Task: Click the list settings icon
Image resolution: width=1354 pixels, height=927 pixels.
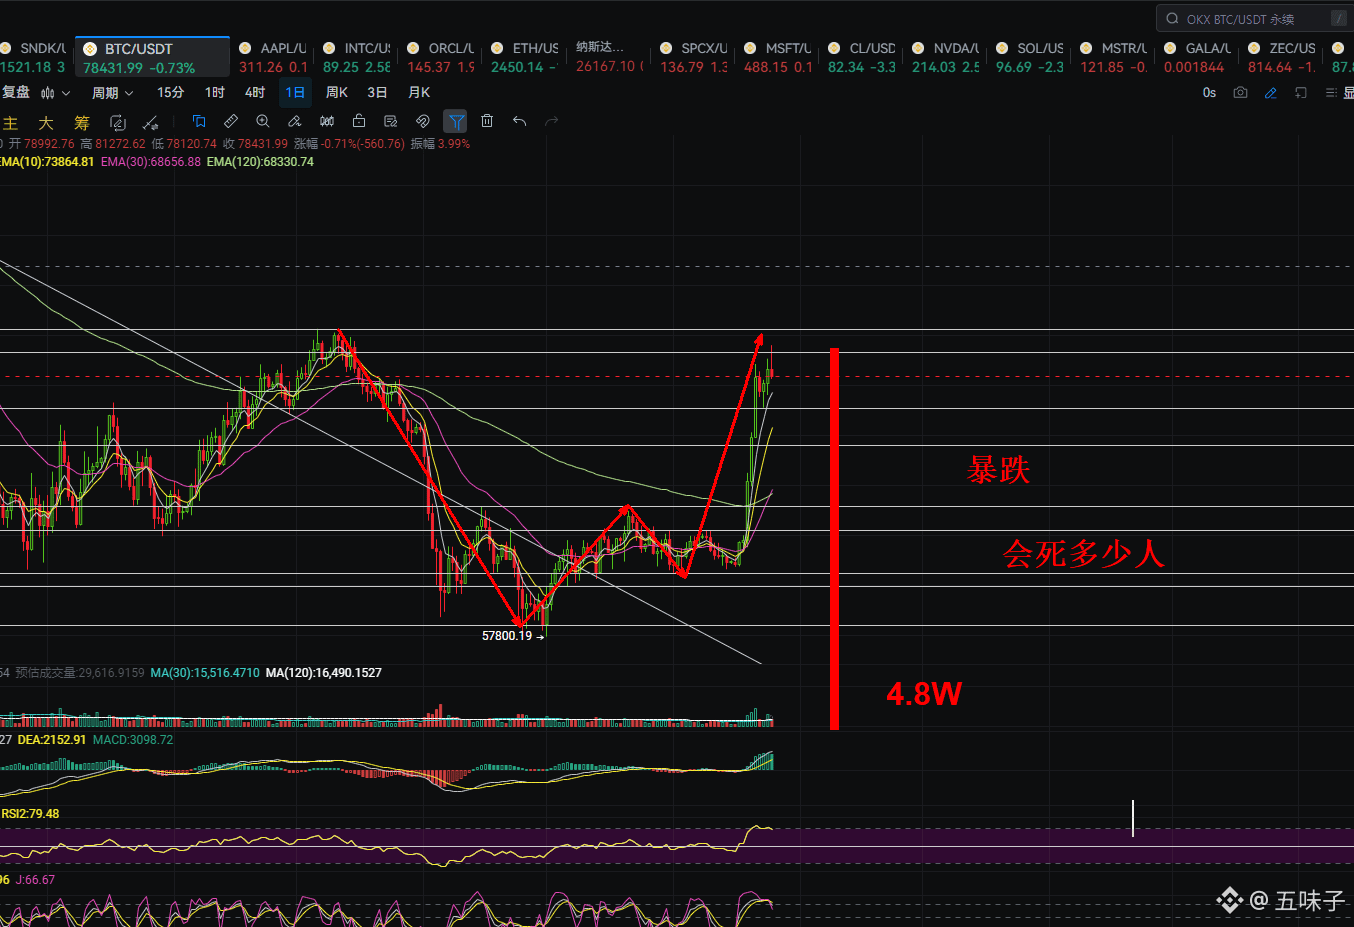Action: [1331, 93]
